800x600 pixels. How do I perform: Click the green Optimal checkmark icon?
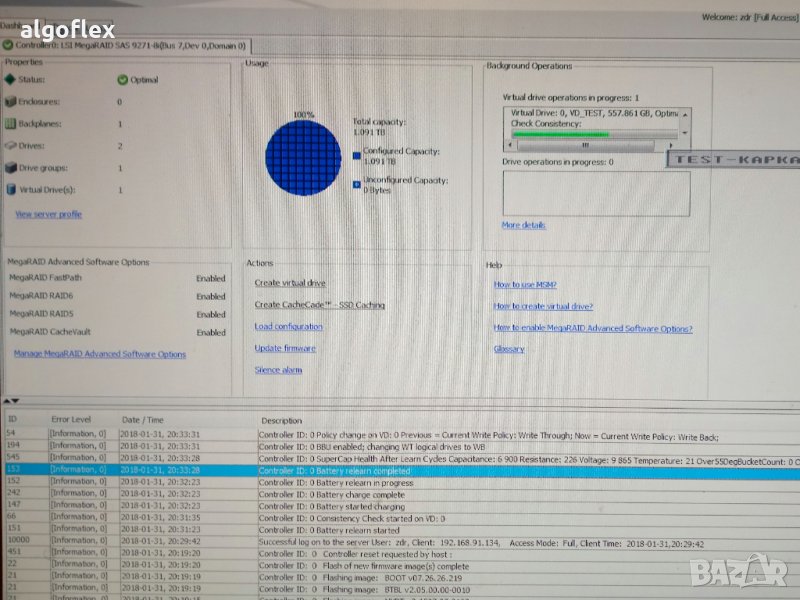(122, 80)
